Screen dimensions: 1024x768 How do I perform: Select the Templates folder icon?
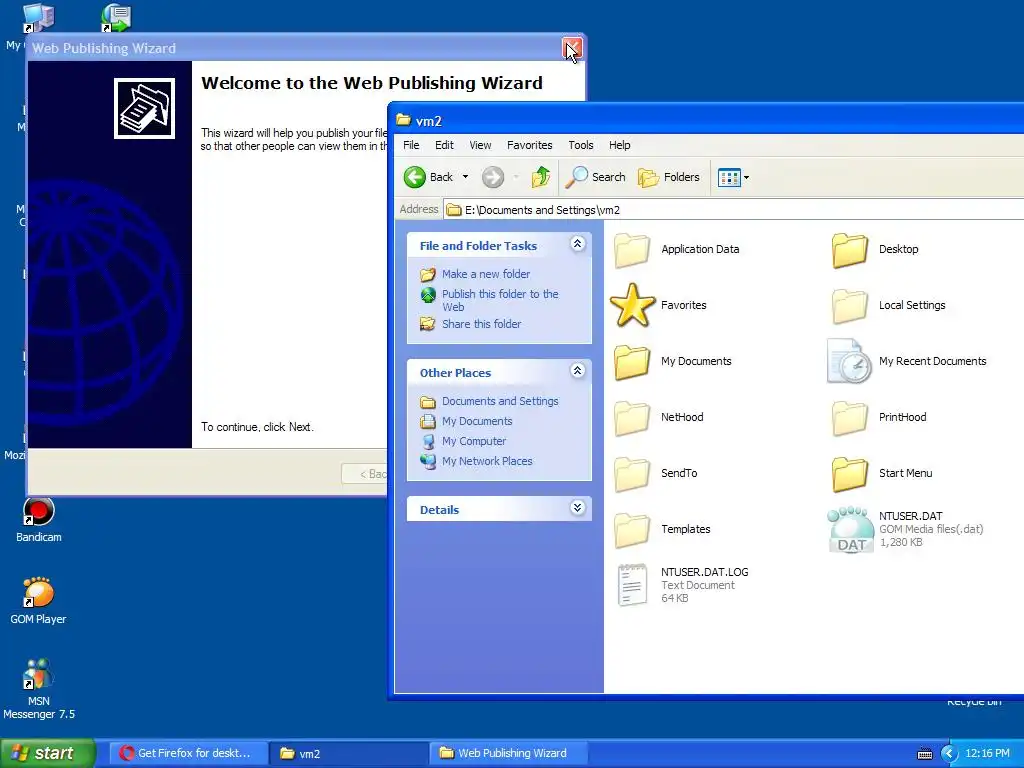click(632, 530)
